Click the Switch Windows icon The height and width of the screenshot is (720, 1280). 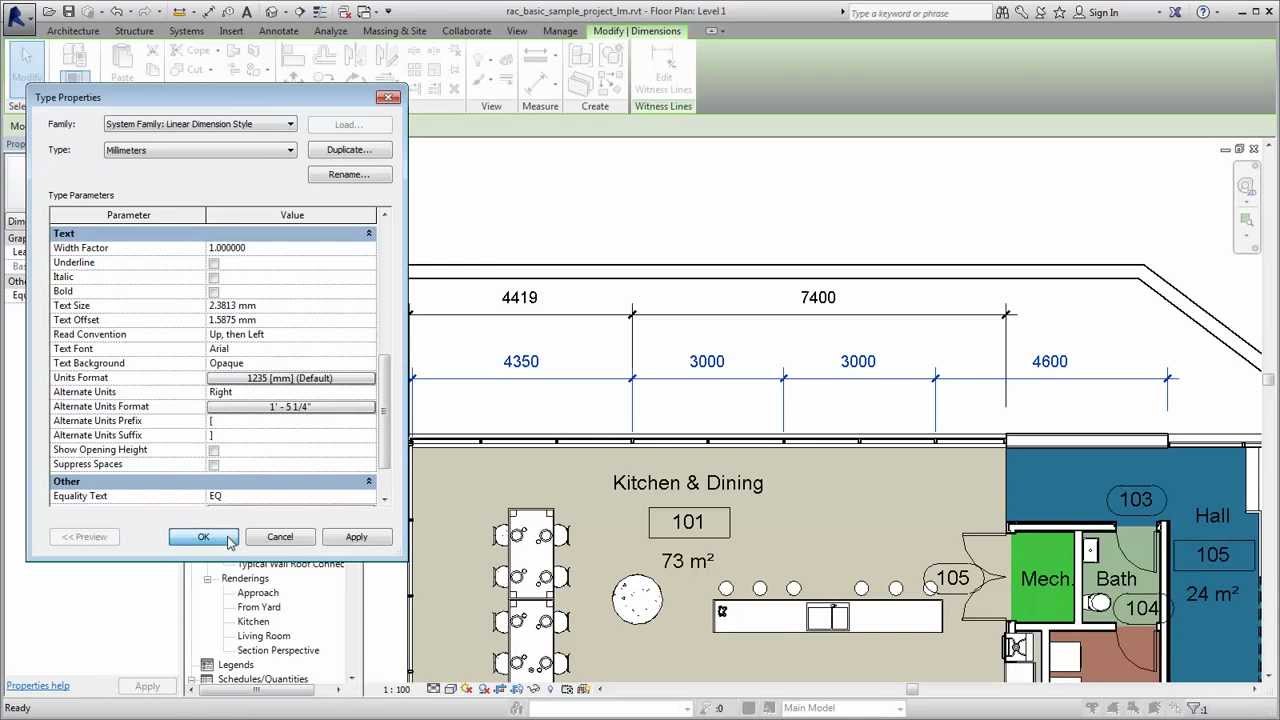click(x=365, y=12)
